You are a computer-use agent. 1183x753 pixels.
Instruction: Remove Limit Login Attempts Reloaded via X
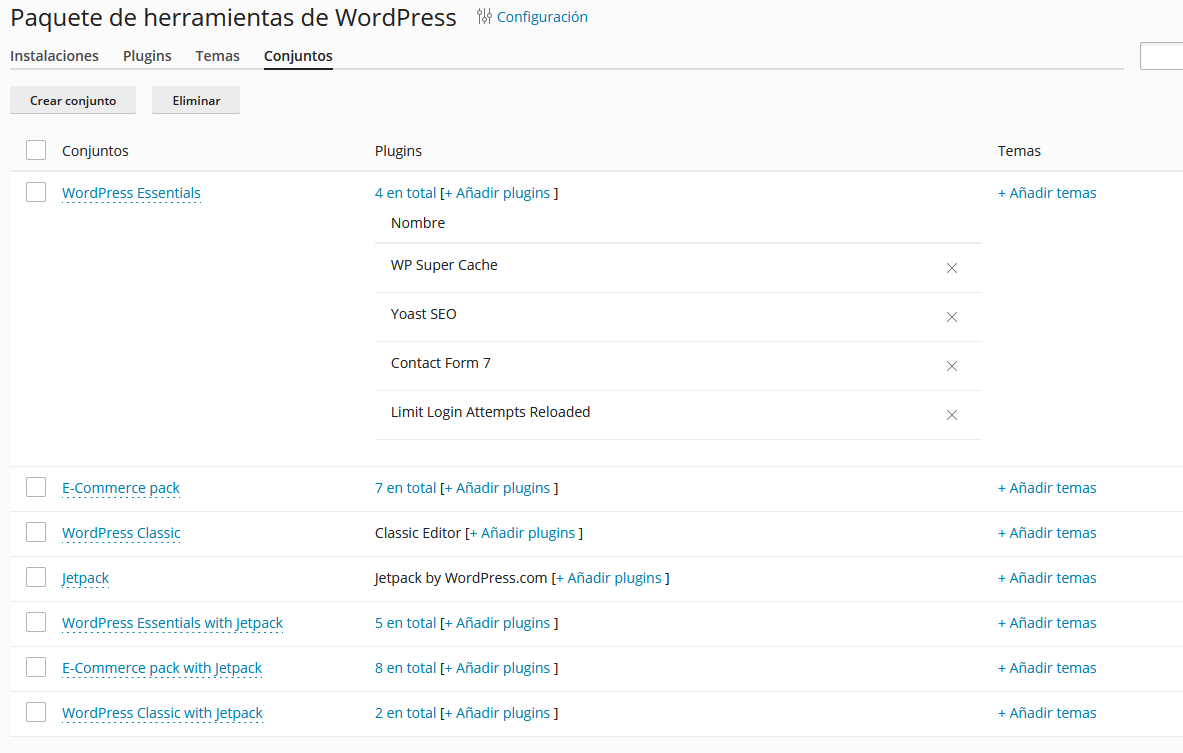point(951,415)
